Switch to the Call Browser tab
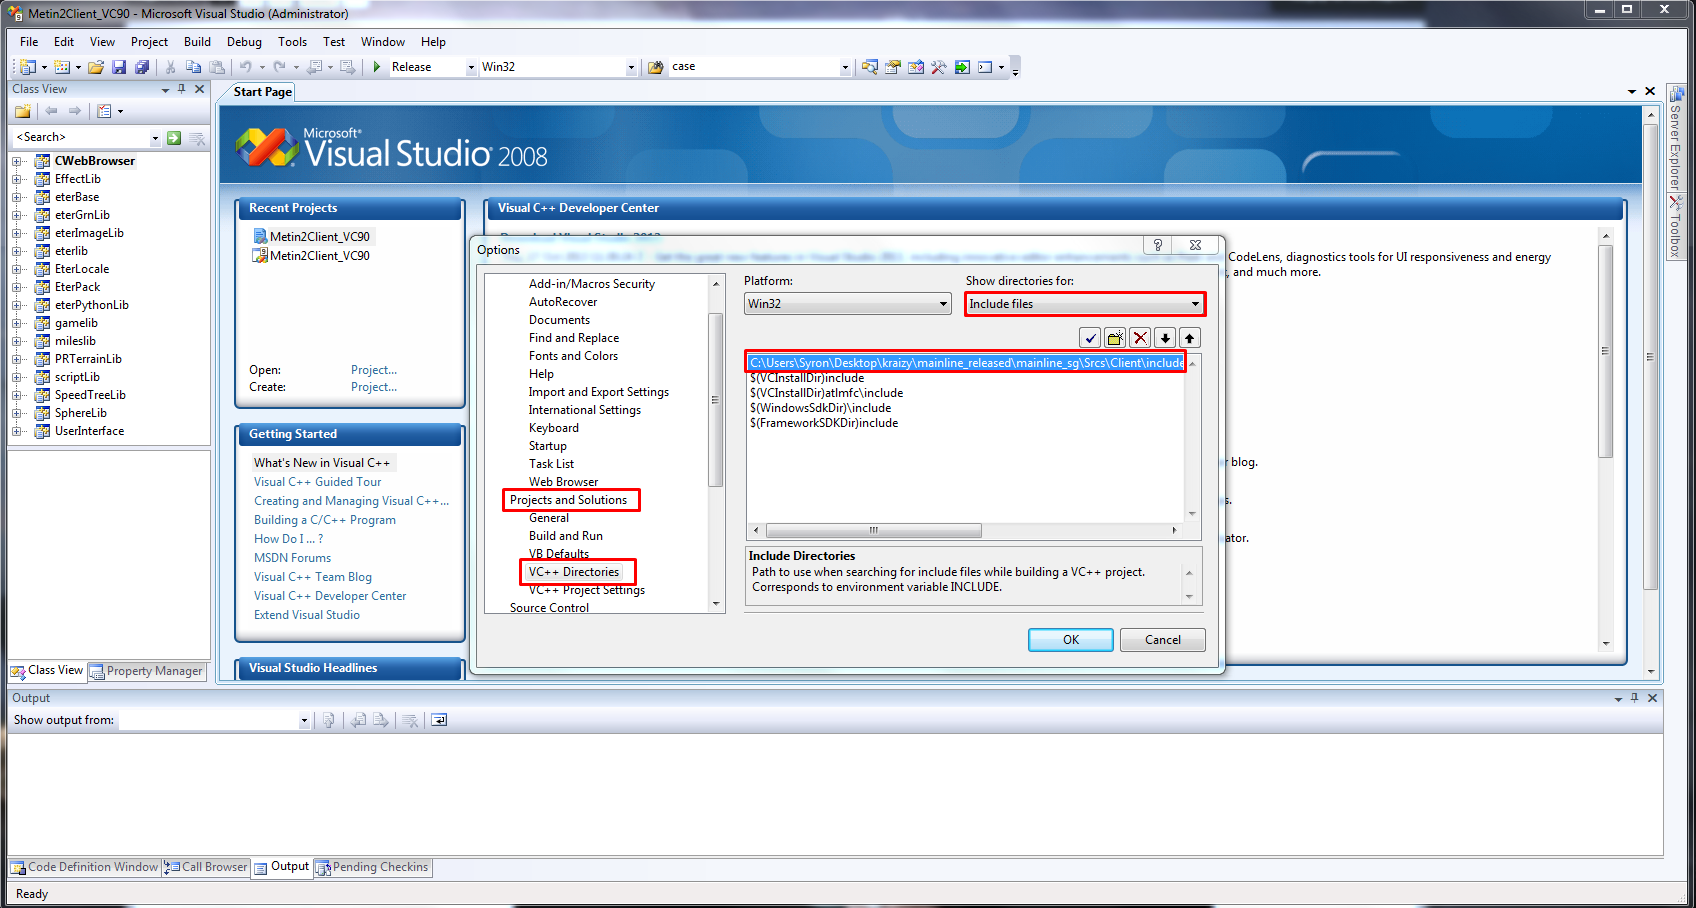1696x908 pixels. [x=206, y=867]
